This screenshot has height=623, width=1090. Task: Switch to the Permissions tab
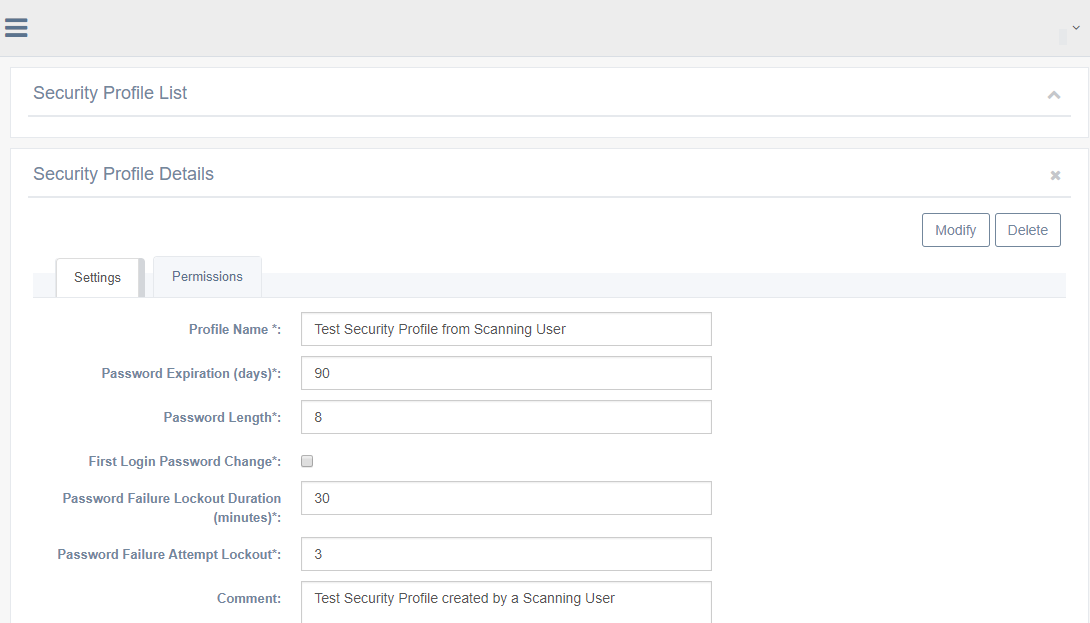tap(207, 277)
